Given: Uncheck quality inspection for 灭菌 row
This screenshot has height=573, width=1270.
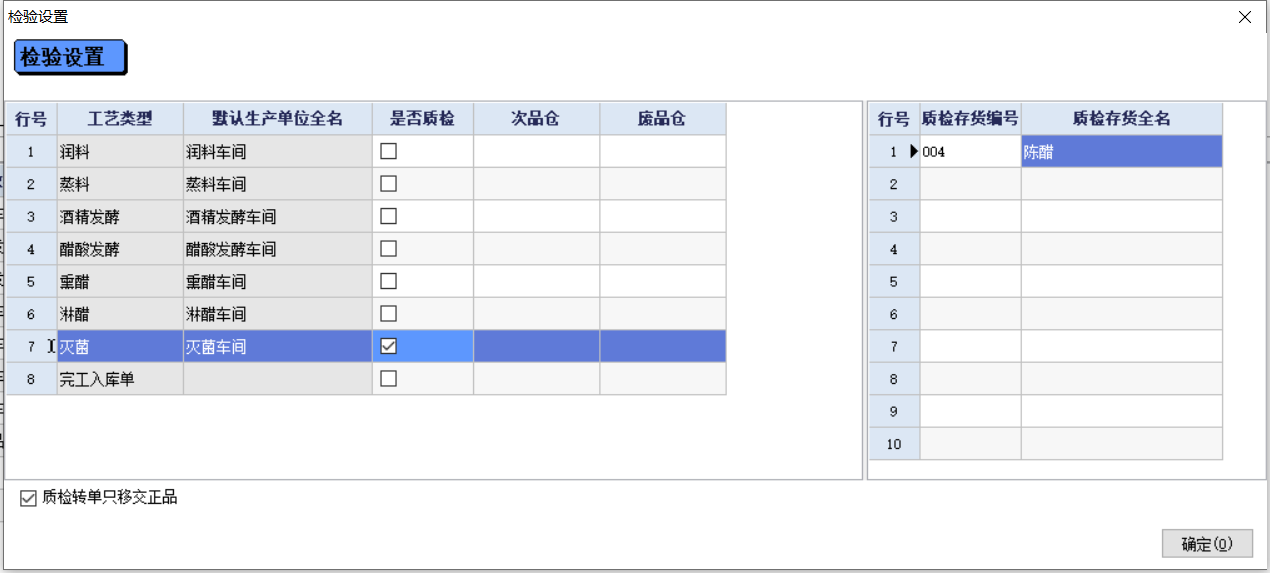Looking at the screenshot, I should click(388, 346).
